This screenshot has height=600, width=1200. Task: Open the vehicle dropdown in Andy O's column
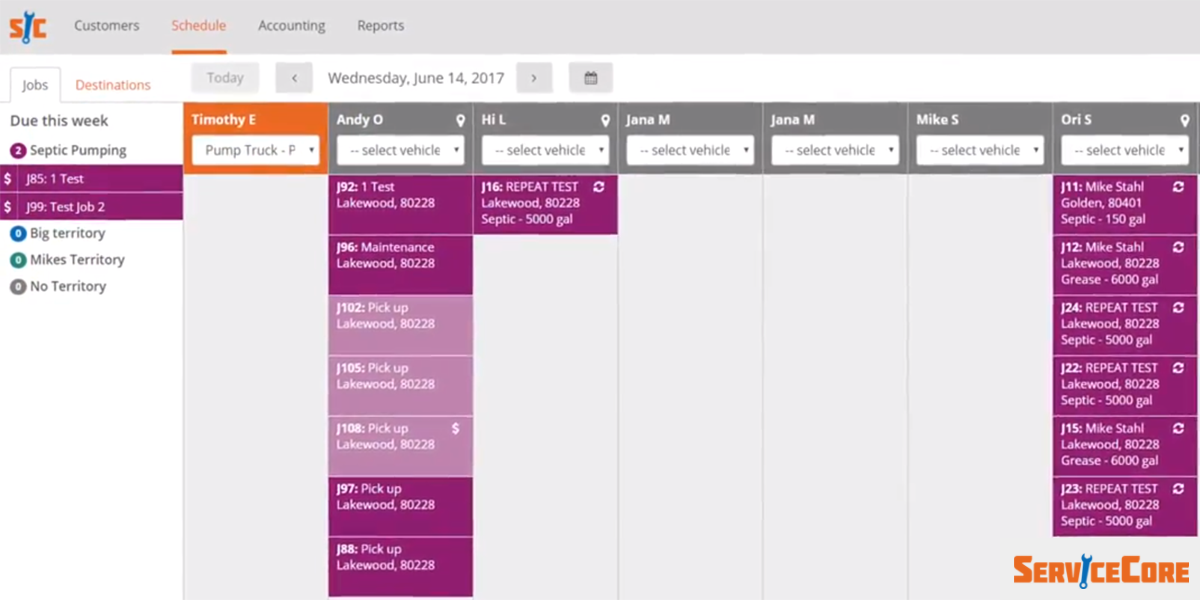(x=400, y=149)
